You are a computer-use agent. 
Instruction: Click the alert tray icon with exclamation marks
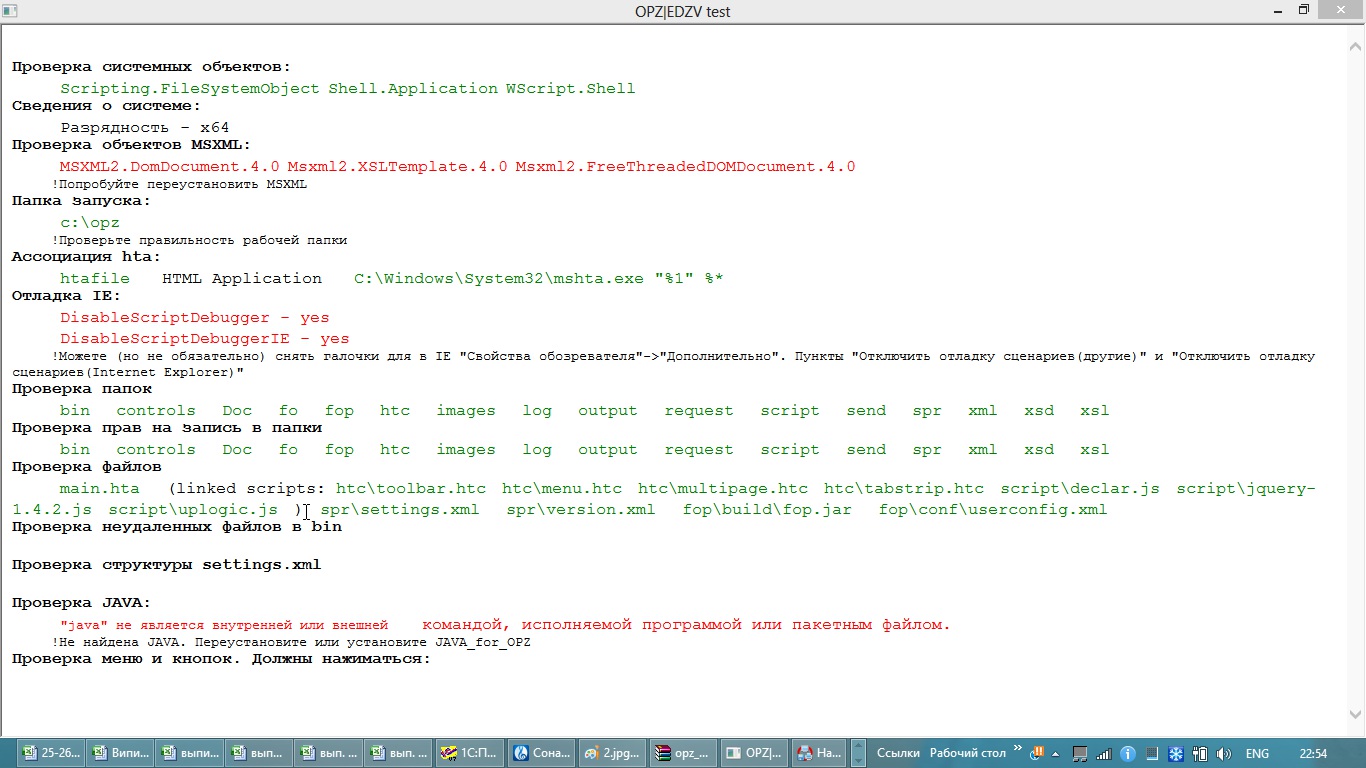click(x=1038, y=753)
